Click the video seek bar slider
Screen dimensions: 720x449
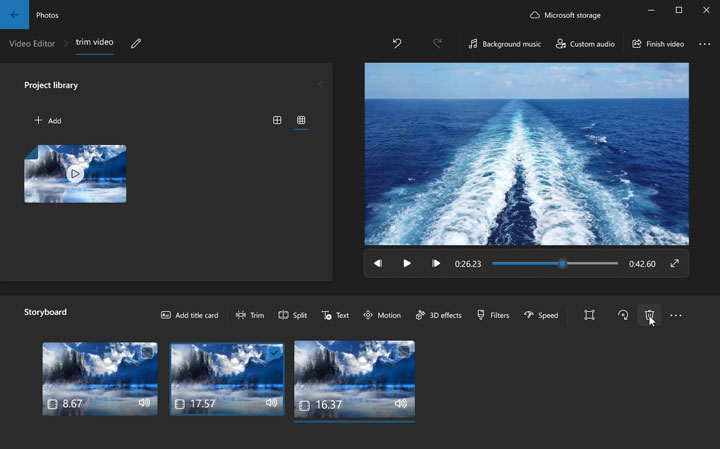pos(562,263)
